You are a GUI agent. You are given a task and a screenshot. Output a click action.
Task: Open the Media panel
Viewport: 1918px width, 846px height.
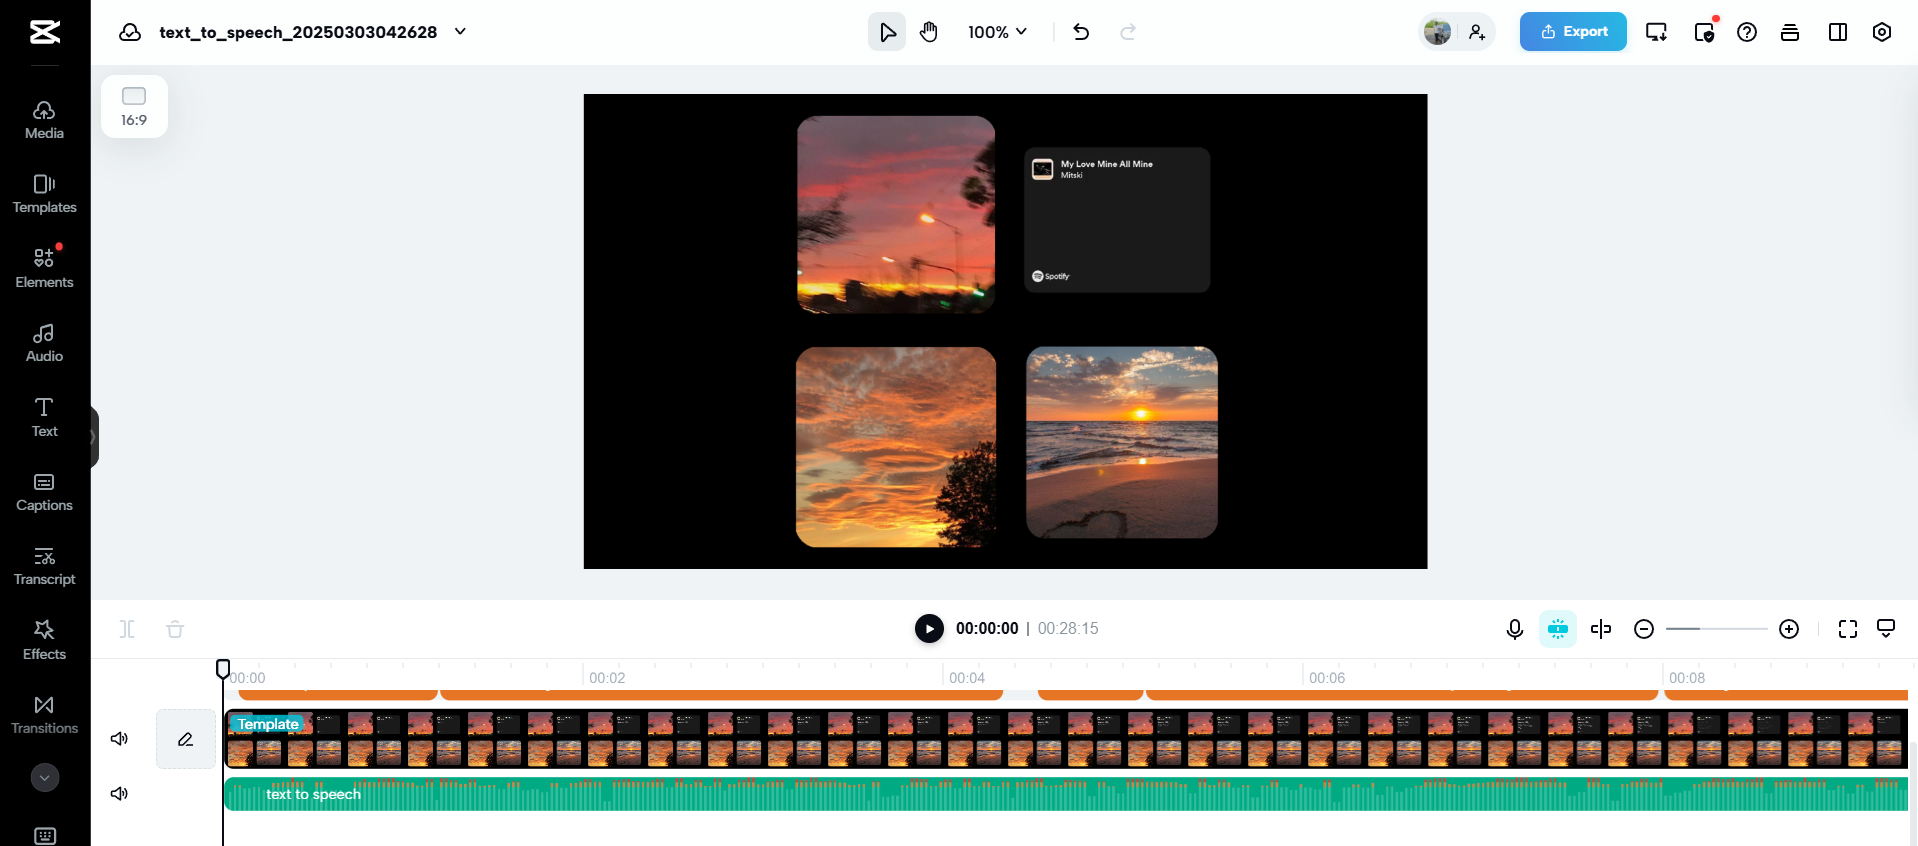[x=44, y=120]
